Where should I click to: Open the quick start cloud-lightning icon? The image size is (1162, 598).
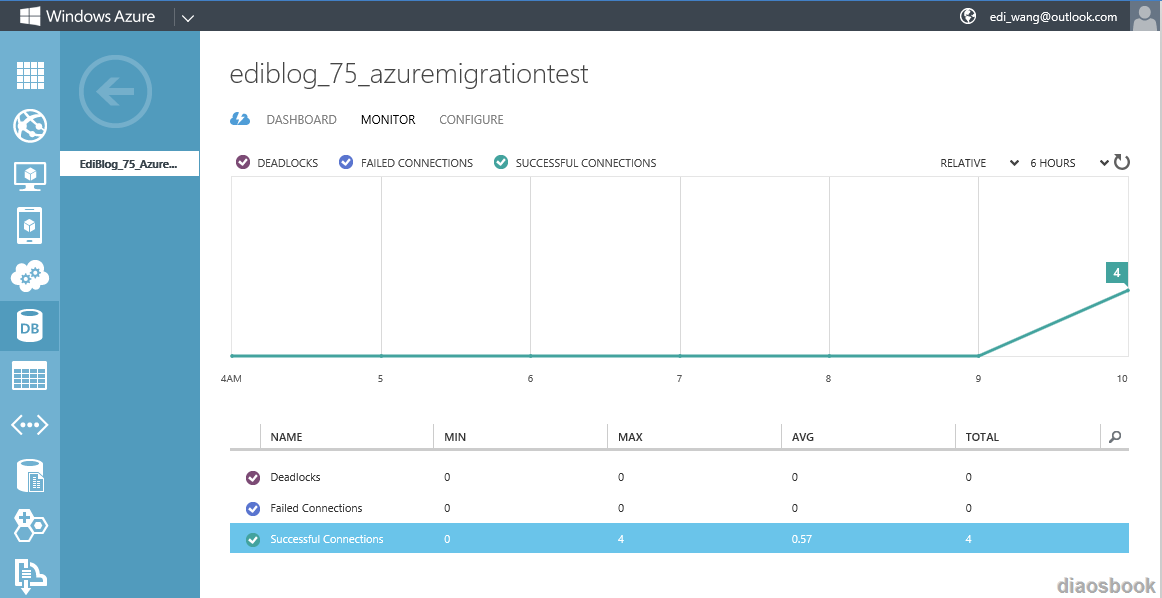(x=239, y=119)
